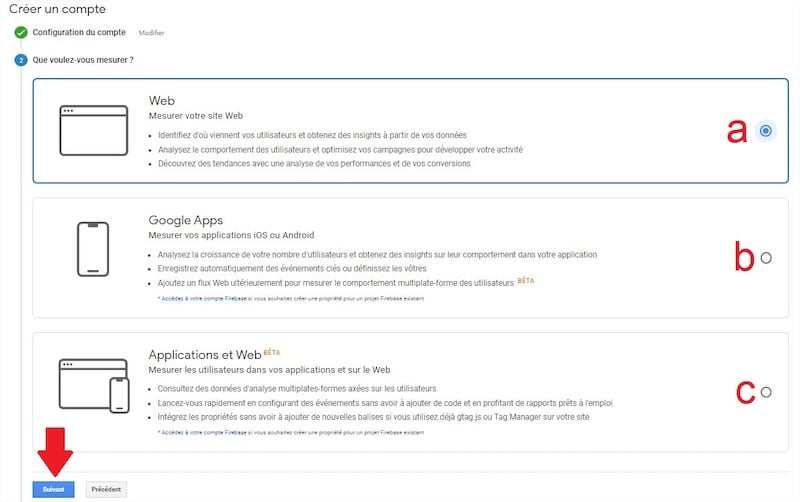
Task: Click the green checkmark step icon
Action: tap(20, 33)
